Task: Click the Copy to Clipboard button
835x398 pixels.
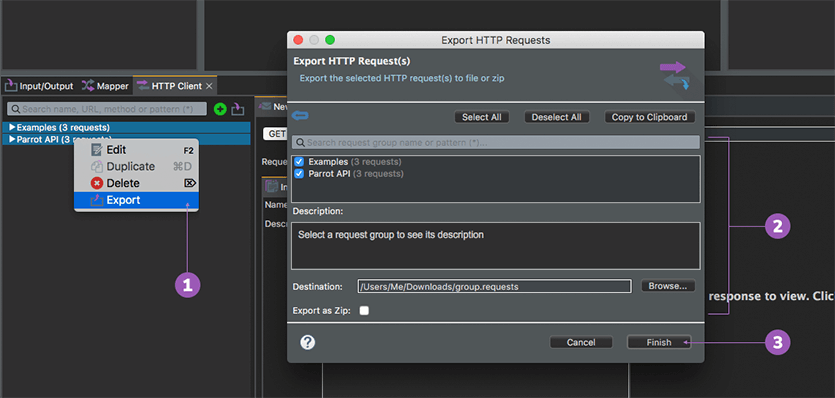Action: click(649, 117)
